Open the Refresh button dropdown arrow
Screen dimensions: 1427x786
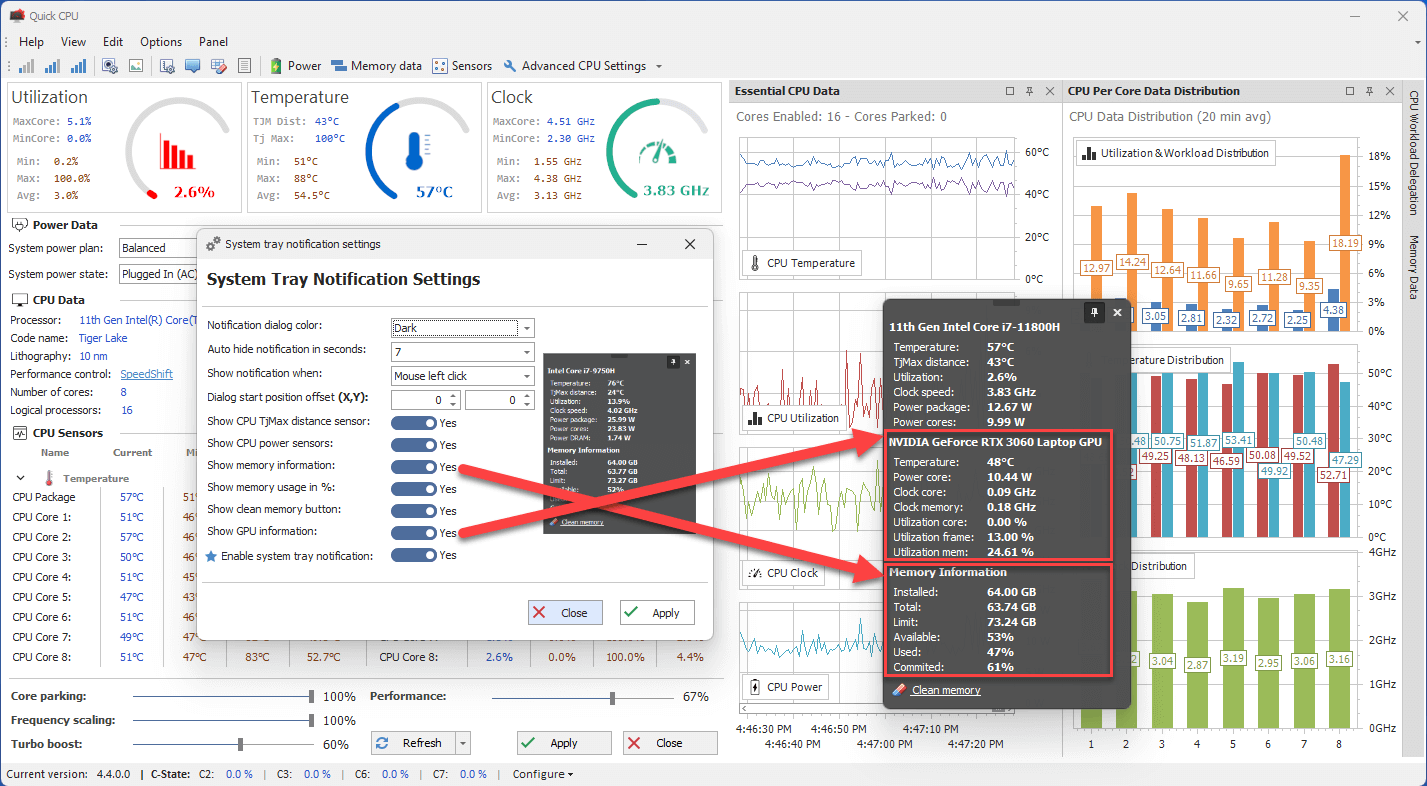click(x=462, y=743)
